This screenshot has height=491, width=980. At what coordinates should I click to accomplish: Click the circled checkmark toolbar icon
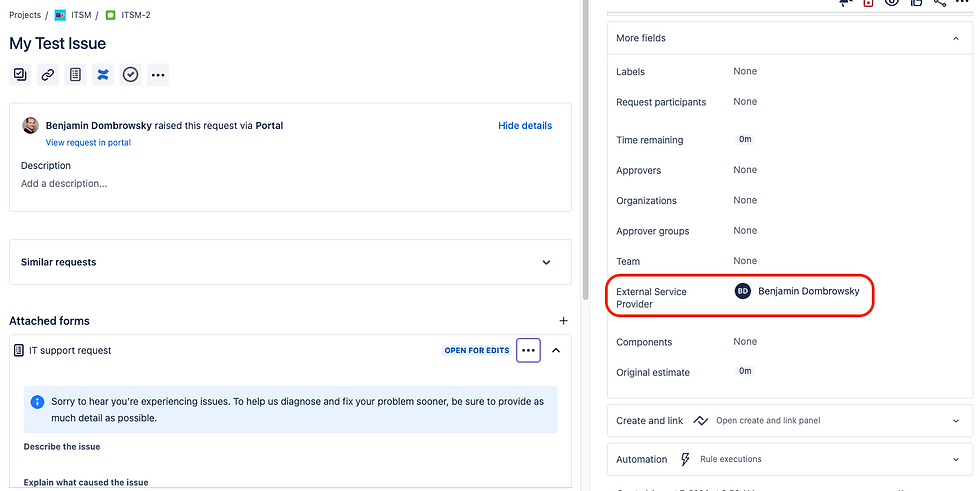(x=131, y=75)
